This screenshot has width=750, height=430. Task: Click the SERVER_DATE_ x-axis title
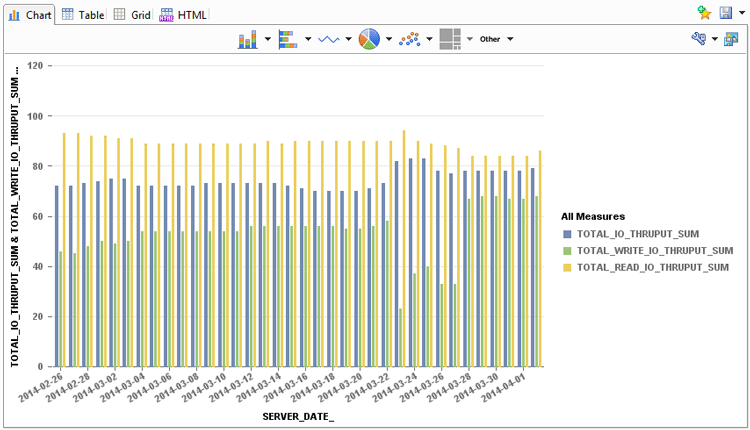[298, 415]
